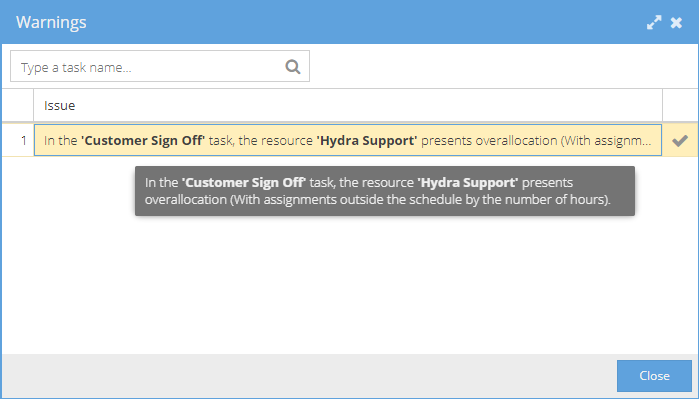699x399 pixels.
Task: Dismiss the Warnings dialog using the X icon
Action: 676,22
